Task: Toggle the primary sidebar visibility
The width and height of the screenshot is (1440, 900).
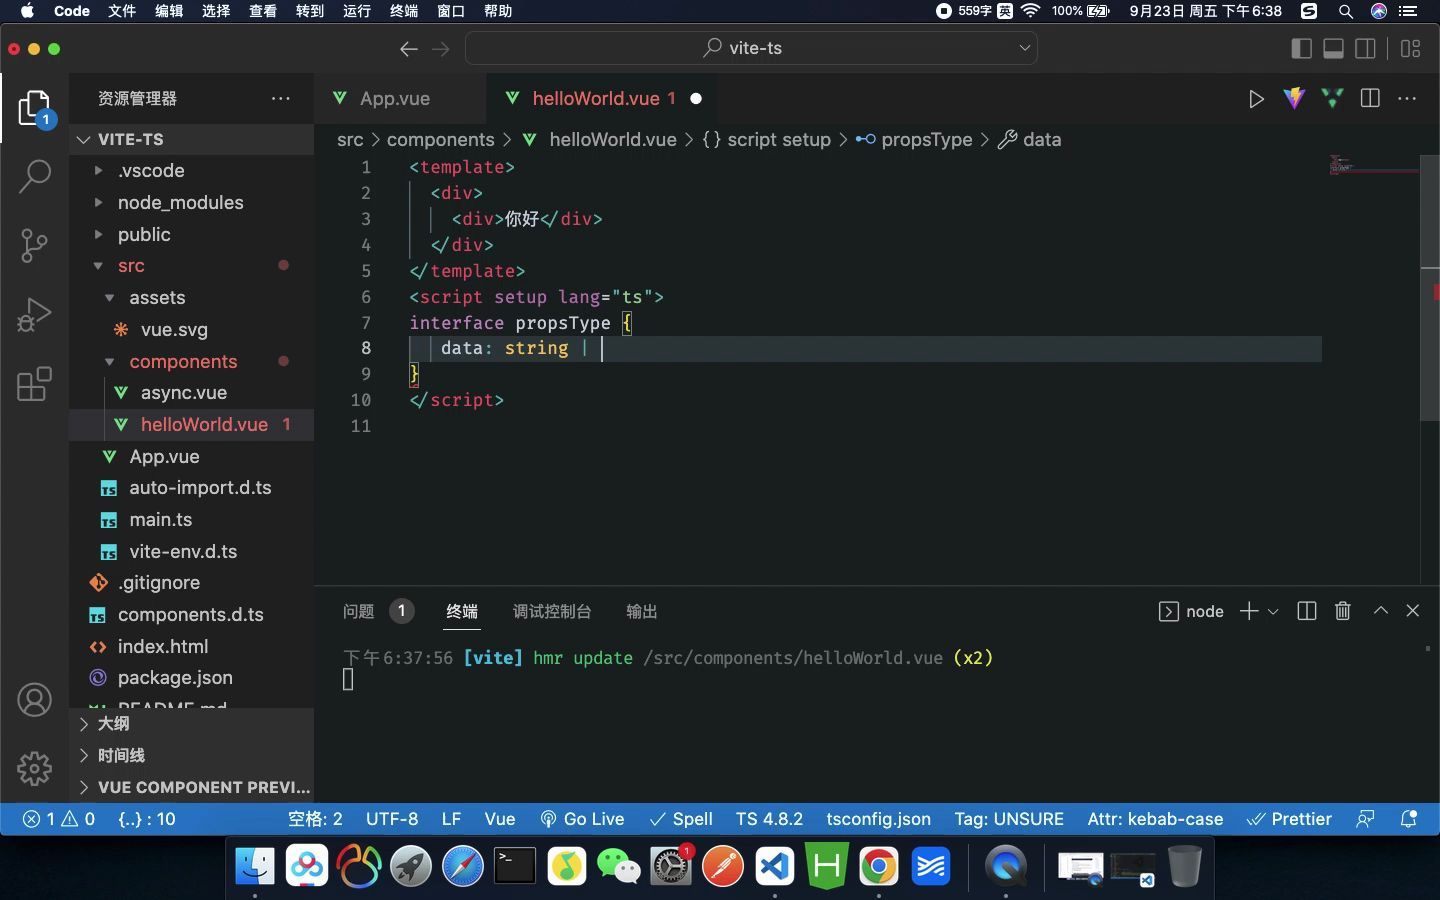Action: coord(1301,48)
